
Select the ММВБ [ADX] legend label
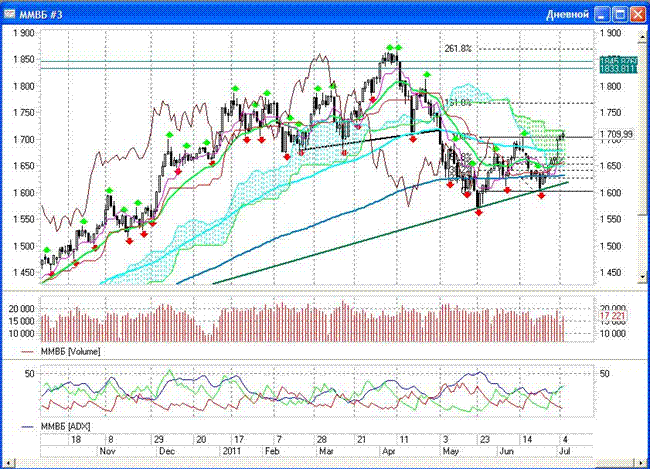tap(65, 426)
